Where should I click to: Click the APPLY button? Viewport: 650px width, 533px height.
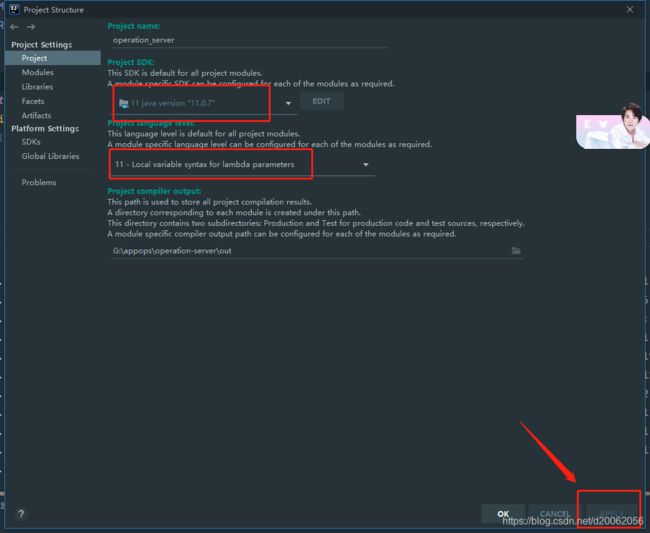[x=611, y=514]
